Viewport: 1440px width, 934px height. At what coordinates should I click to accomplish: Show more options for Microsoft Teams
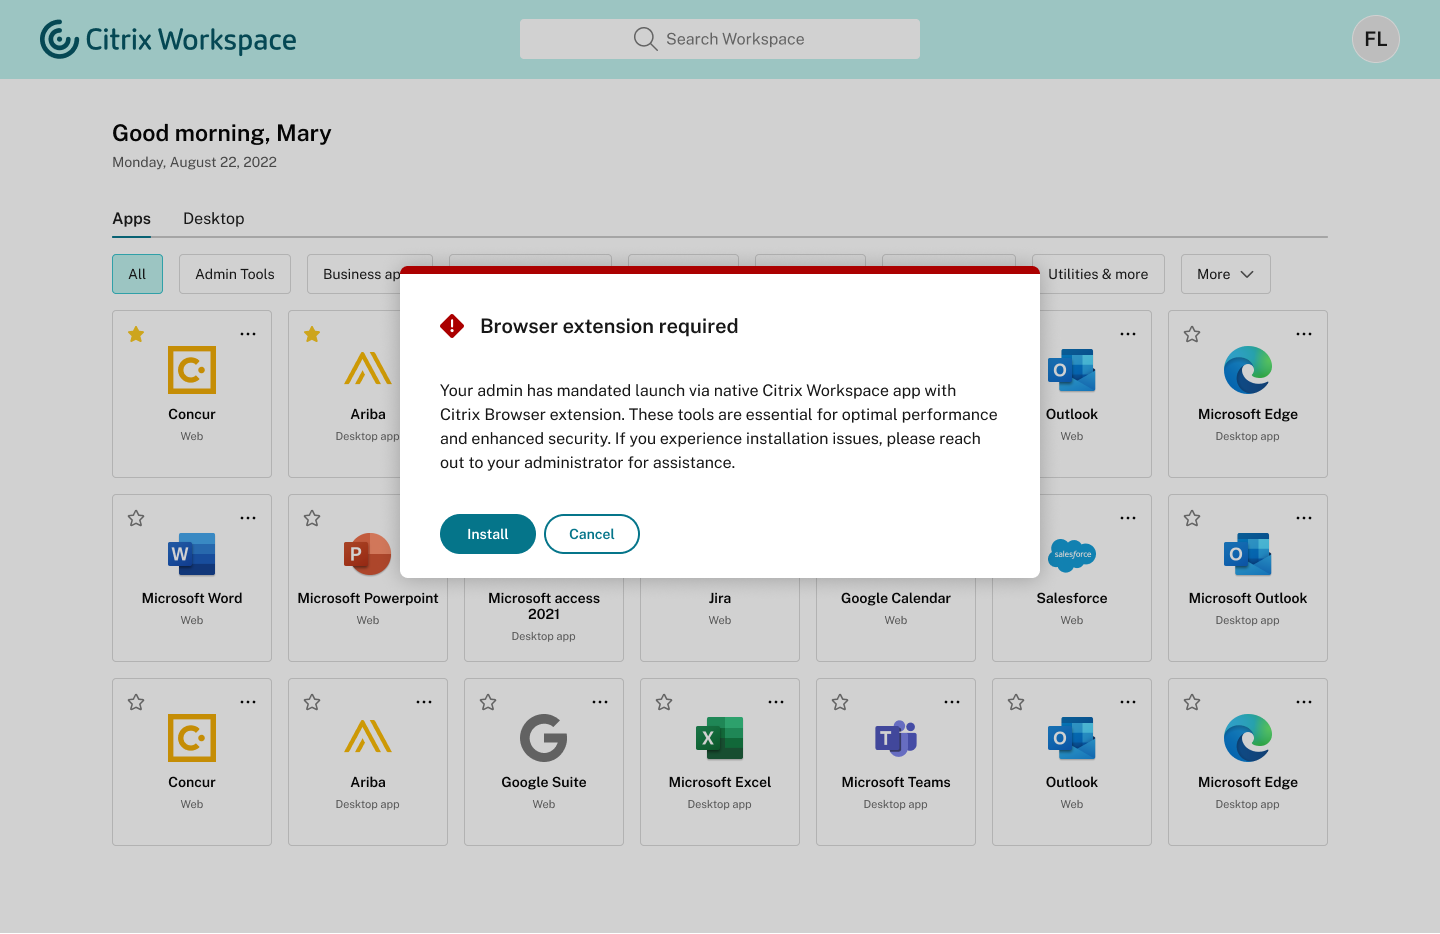(x=952, y=702)
